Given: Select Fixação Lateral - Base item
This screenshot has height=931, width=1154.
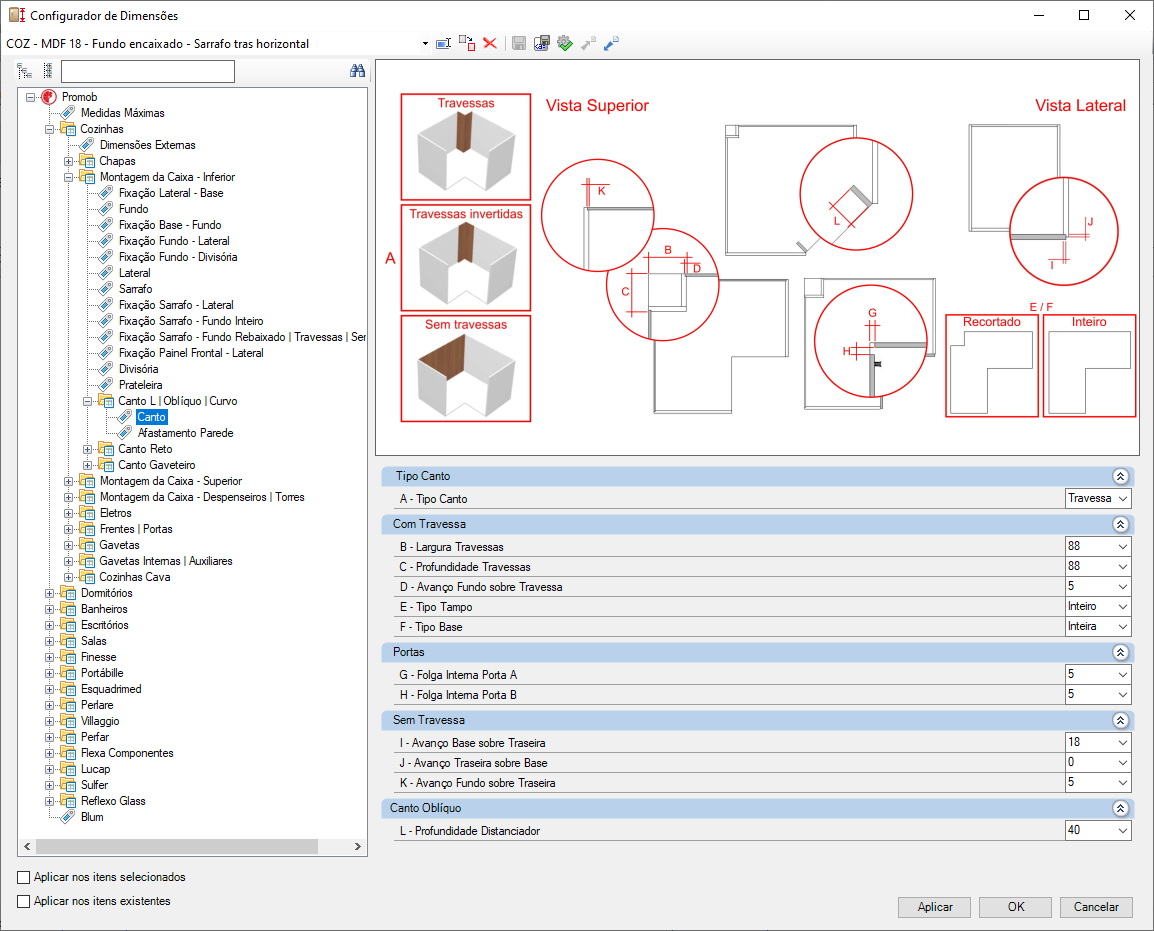Looking at the screenshot, I should (171, 193).
